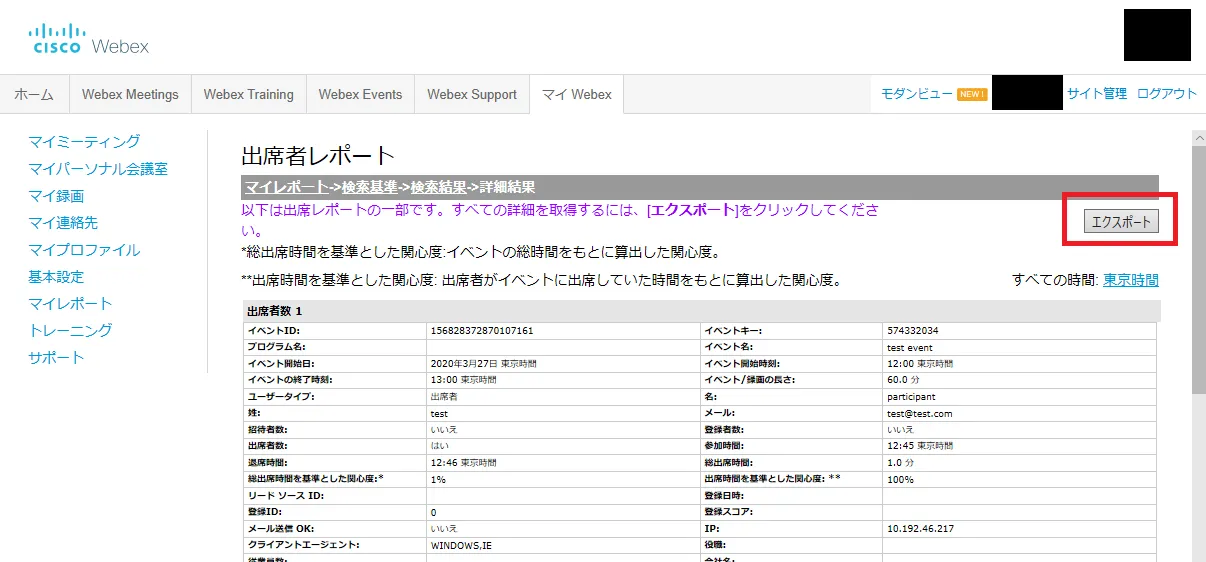Click the Cisco Webex logo

pyautogui.click(x=89, y=39)
